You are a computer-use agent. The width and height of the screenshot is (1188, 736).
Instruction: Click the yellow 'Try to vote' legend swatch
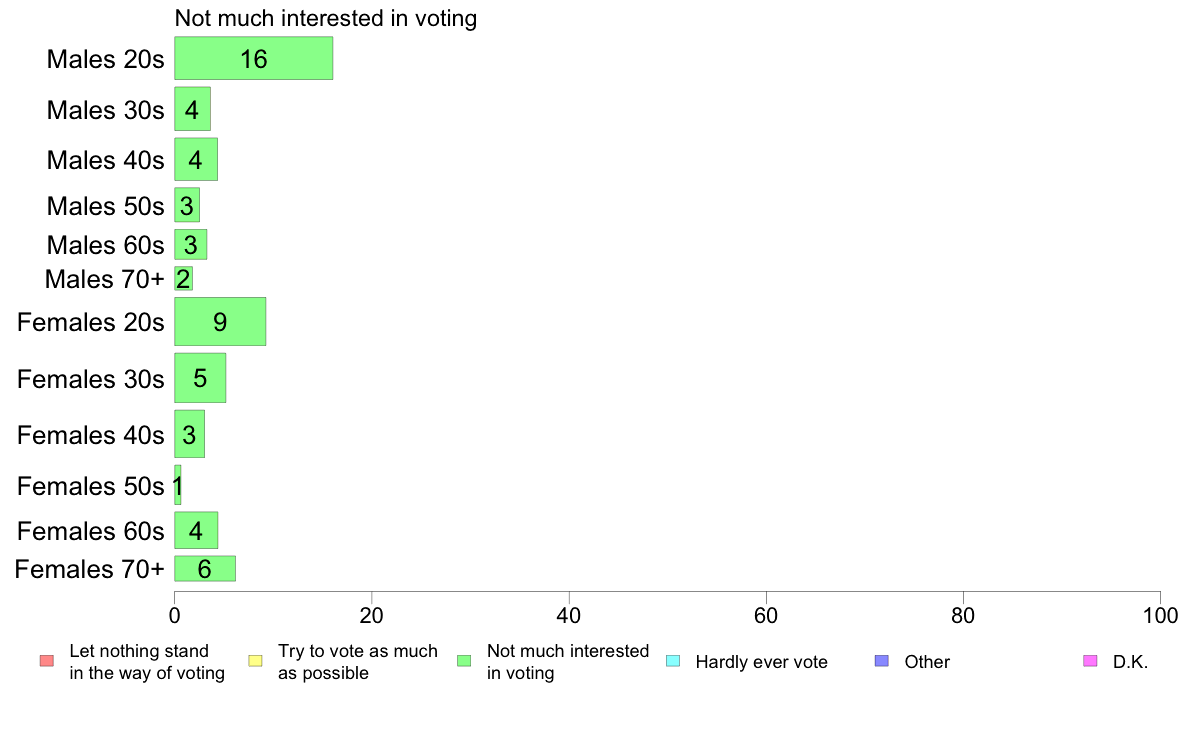pyautogui.click(x=255, y=661)
